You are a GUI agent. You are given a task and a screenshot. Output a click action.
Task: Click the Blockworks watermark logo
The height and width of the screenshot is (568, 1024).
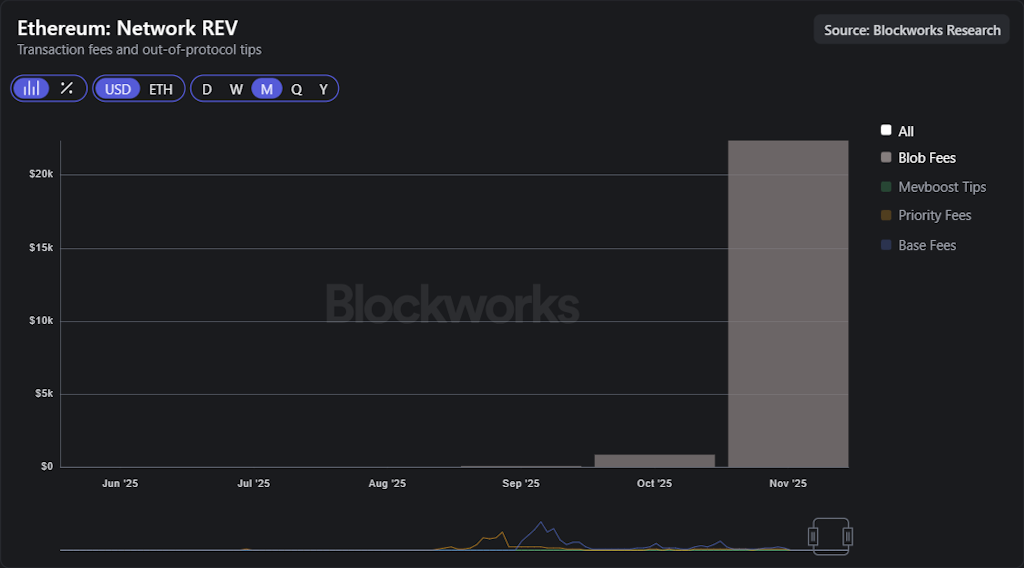[452, 304]
